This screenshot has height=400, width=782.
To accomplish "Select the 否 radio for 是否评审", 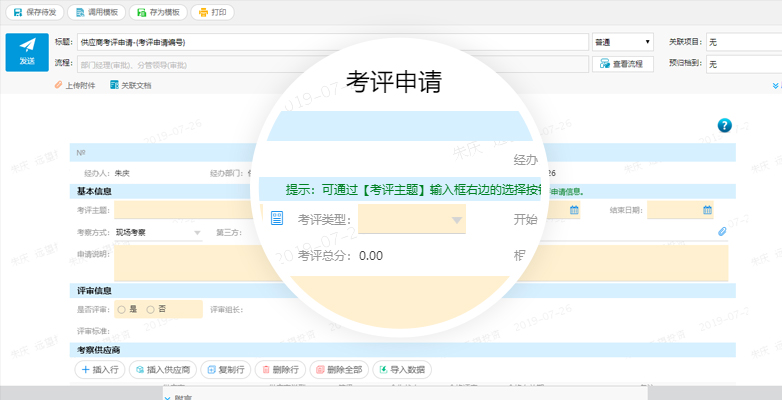I will coord(150,309).
